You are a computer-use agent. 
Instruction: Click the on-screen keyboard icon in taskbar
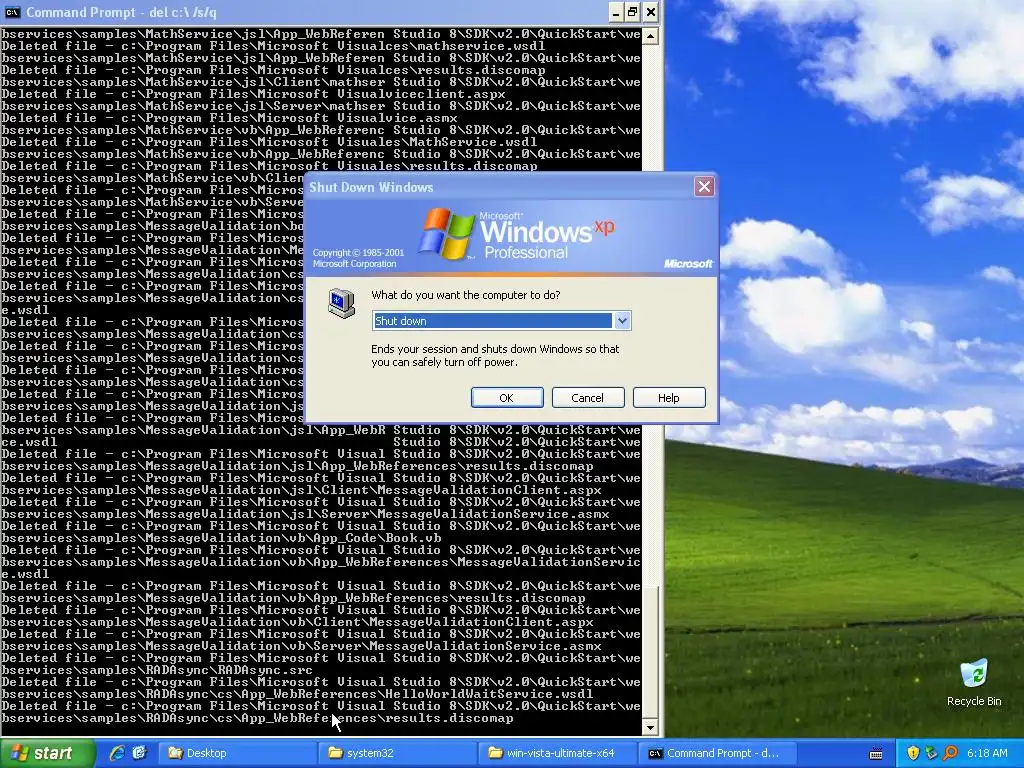tap(876, 754)
